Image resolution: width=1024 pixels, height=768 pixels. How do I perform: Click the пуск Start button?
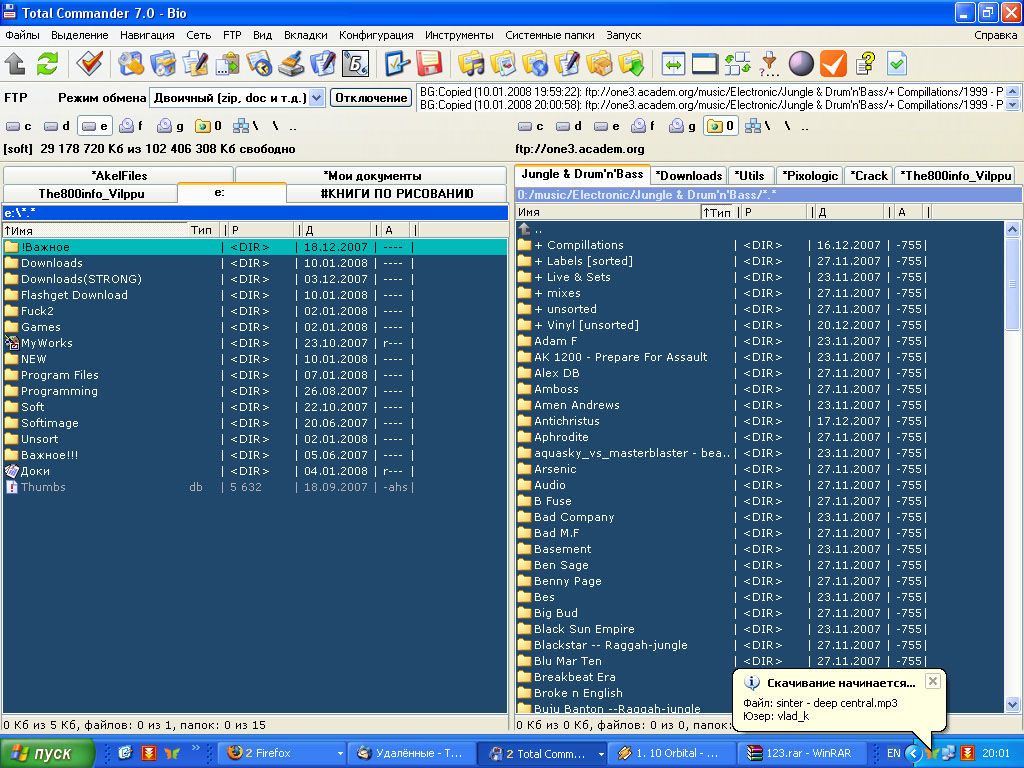click(47, 753)
